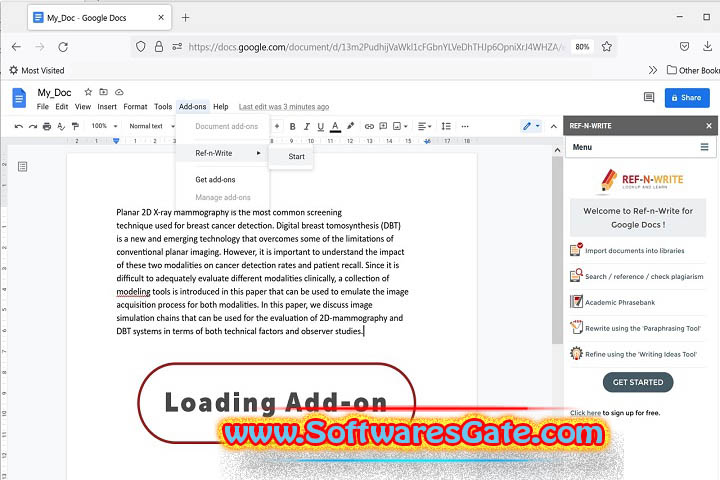The image size is (720, 480).
Task: Click the 80% zoom indicator in address bar
Action: (x=582, y=47)
